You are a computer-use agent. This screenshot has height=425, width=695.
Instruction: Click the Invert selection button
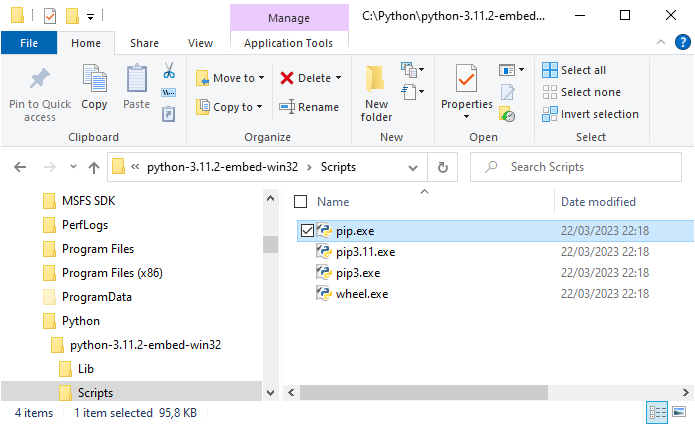[590, 114]
